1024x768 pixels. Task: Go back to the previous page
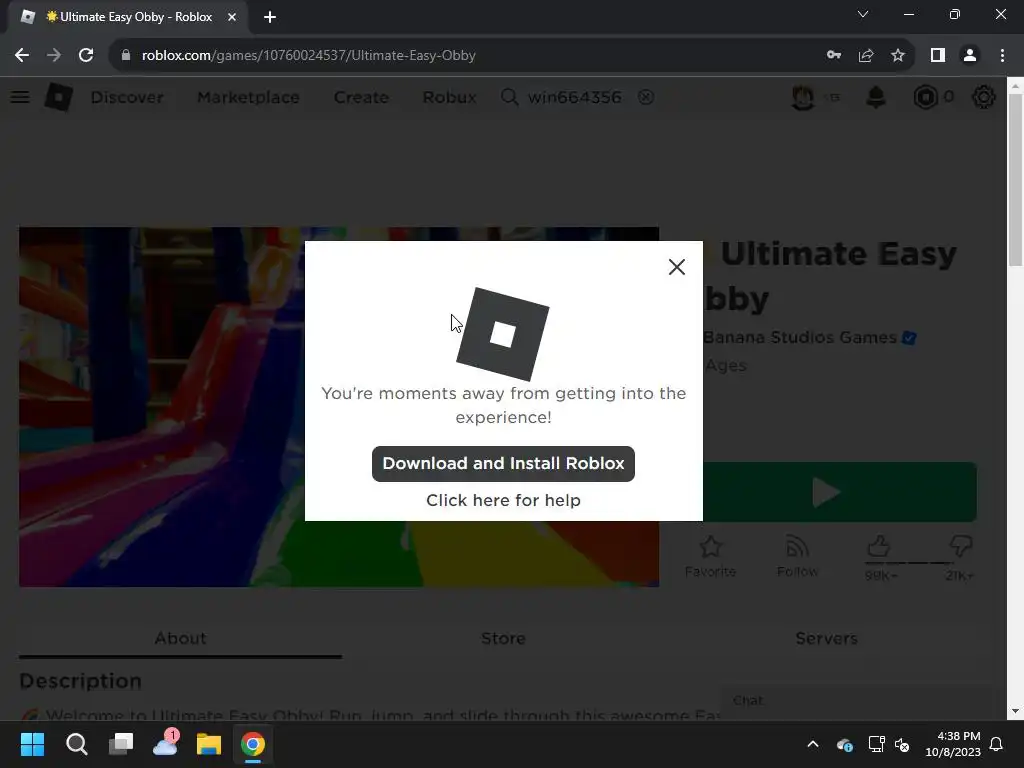click(x=22, y=56)
